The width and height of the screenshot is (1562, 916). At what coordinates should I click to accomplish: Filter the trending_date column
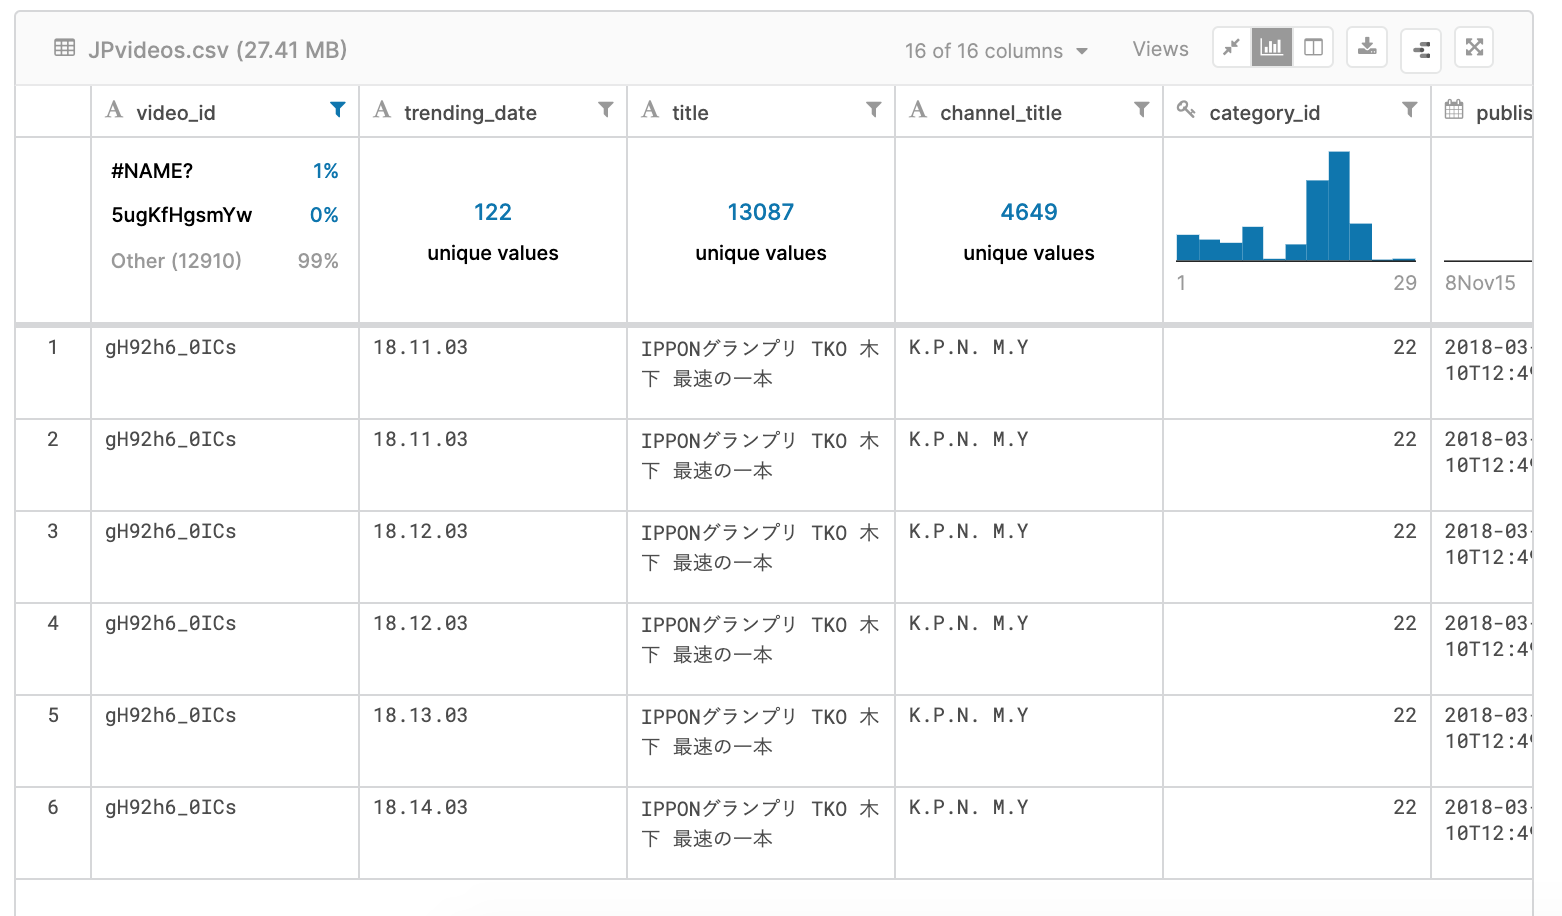[606, 110]
